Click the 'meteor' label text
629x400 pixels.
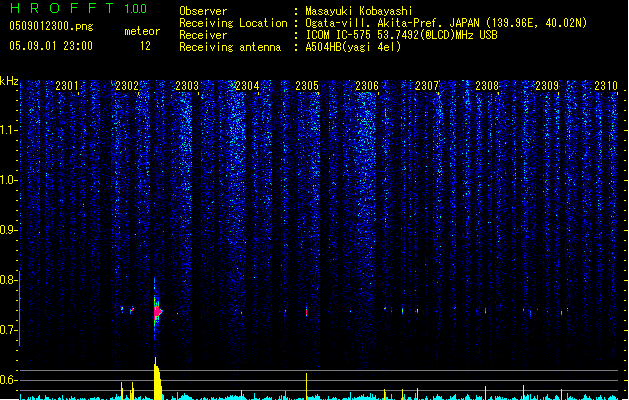(x=142, y=31)
